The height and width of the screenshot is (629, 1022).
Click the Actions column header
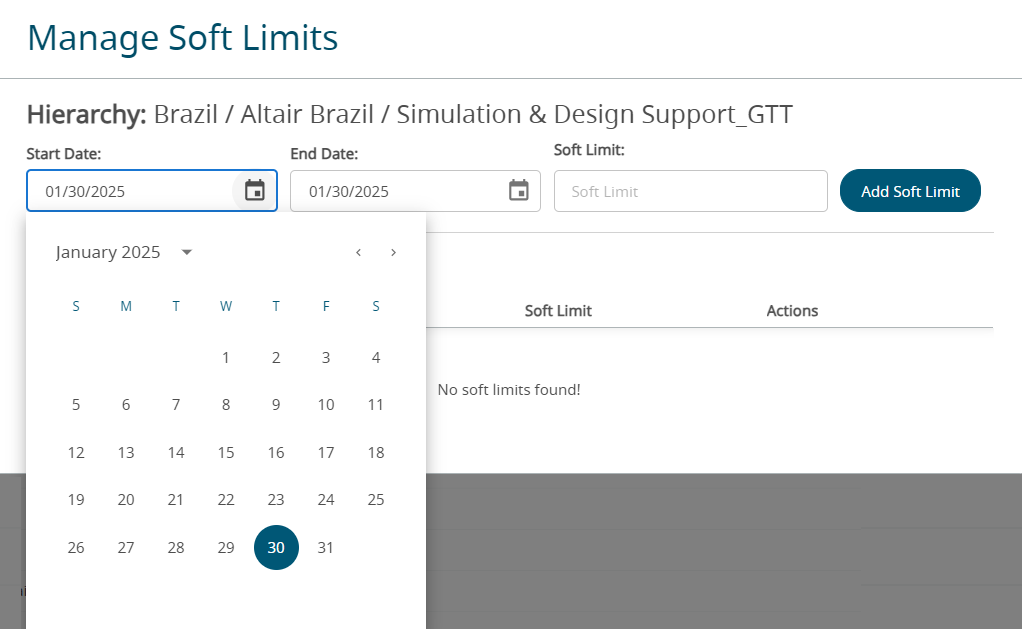[792, 311]
